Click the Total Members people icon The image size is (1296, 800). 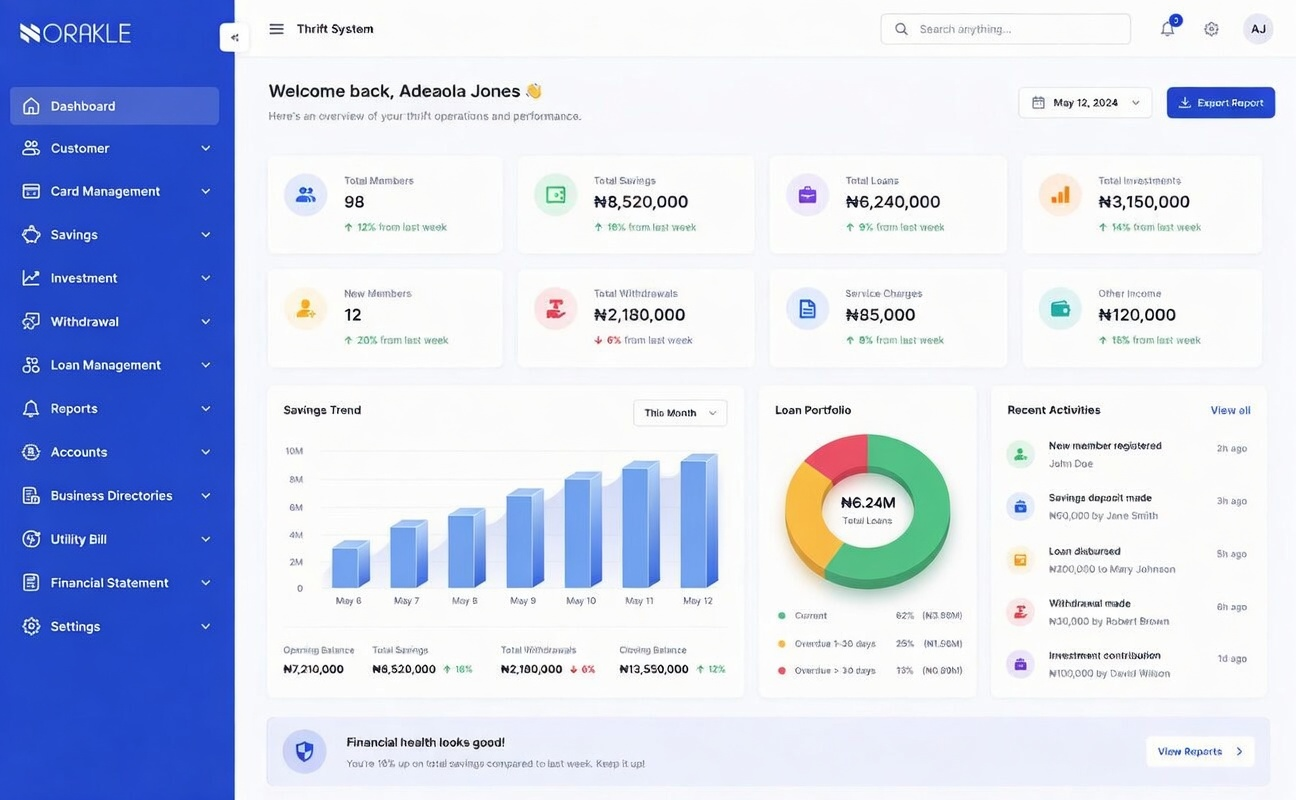click(305, 195)
